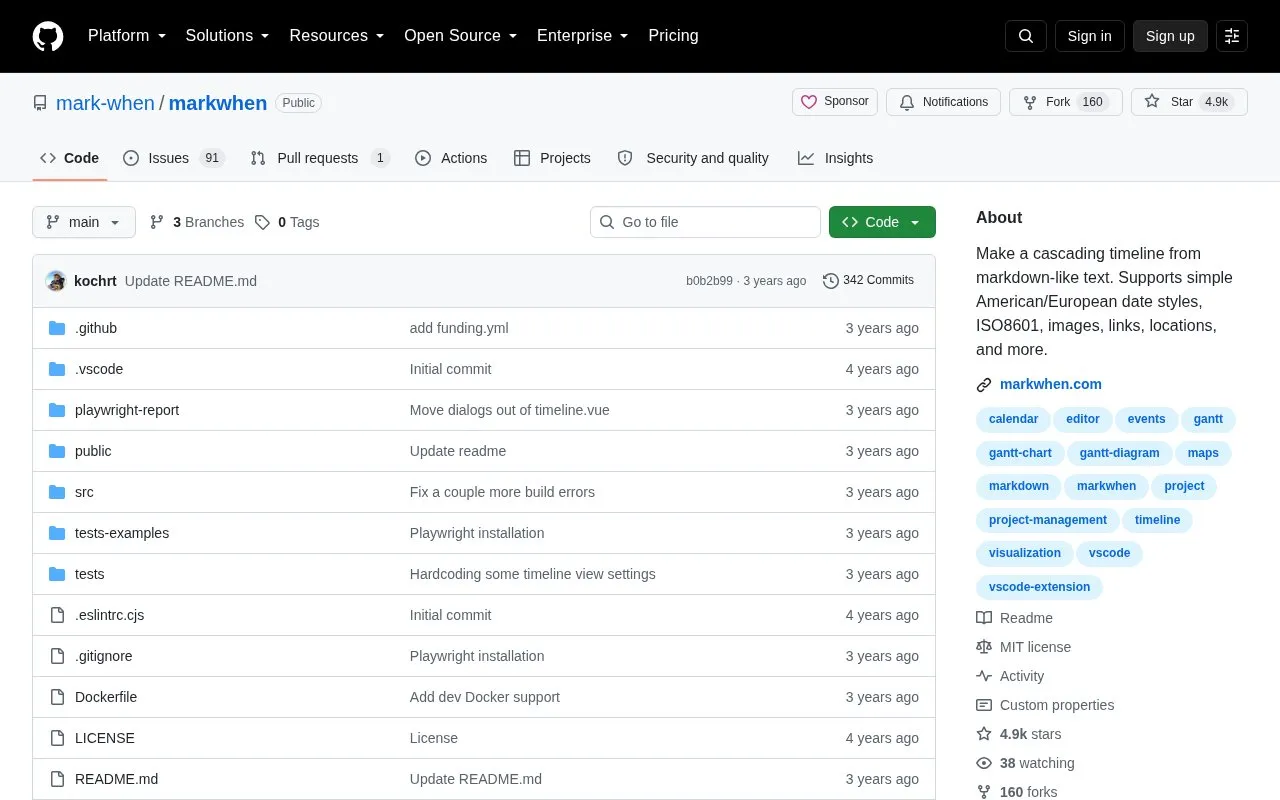The width and height of the screenshot is (1280, 800).
Task: Click the Activity pulse icon
Action: tap(984, 676)
